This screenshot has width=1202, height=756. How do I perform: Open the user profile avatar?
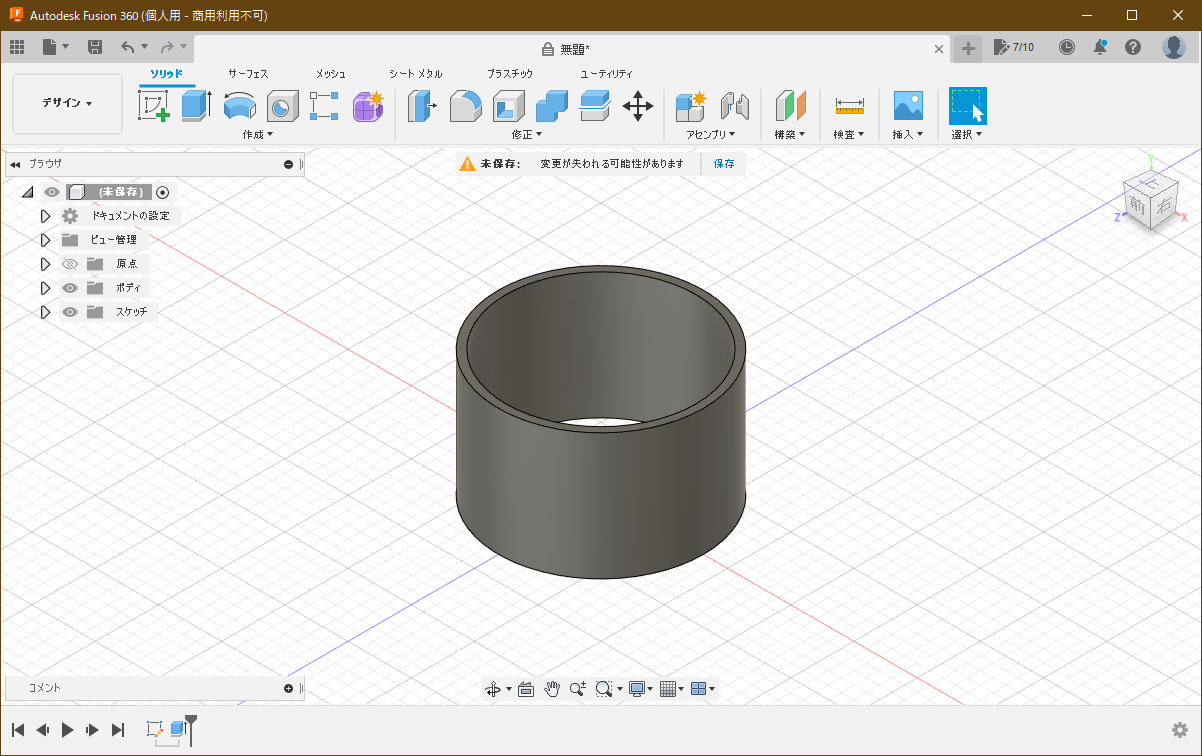[x=1174, y=47]
